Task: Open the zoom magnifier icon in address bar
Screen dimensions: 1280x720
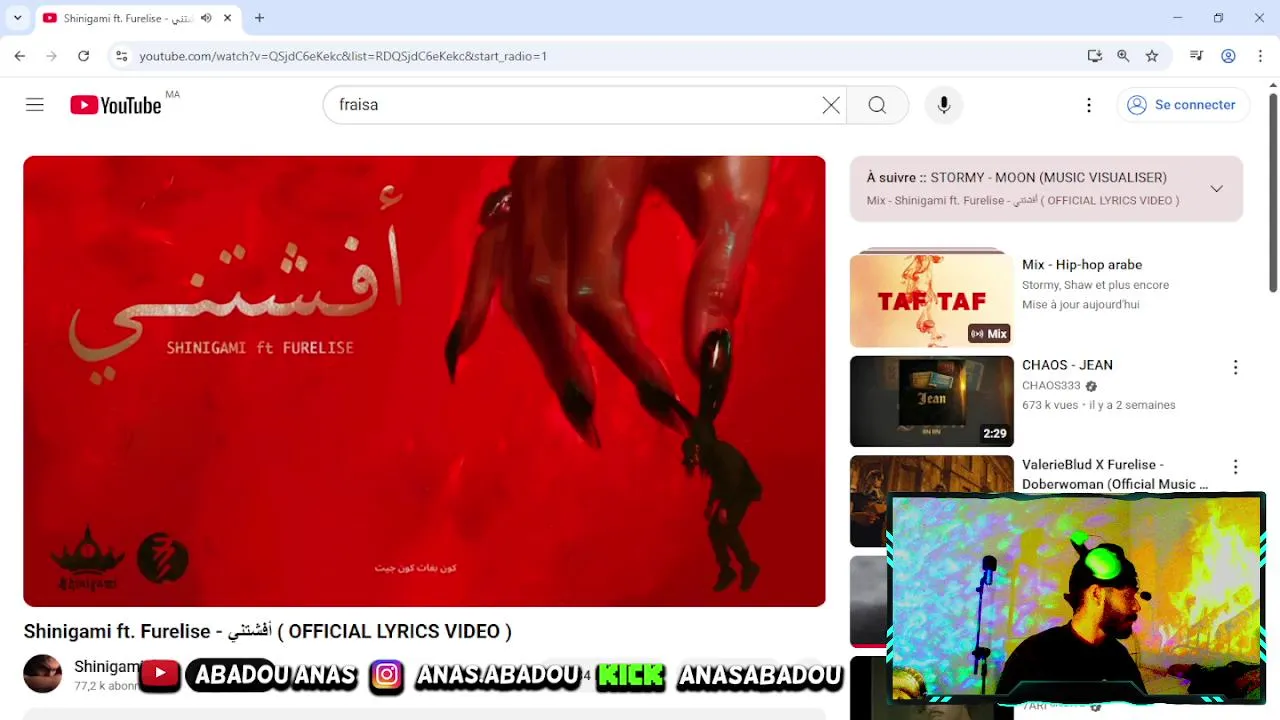Action: (x=1123, y=56)
